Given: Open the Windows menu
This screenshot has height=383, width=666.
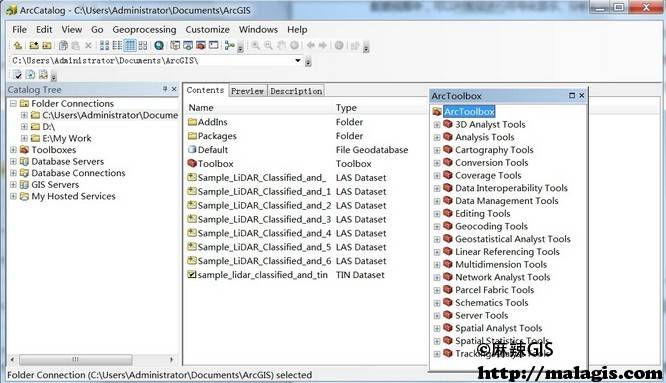Looking at the screenshot, I should pyautogui.click(x=258, y=30).
